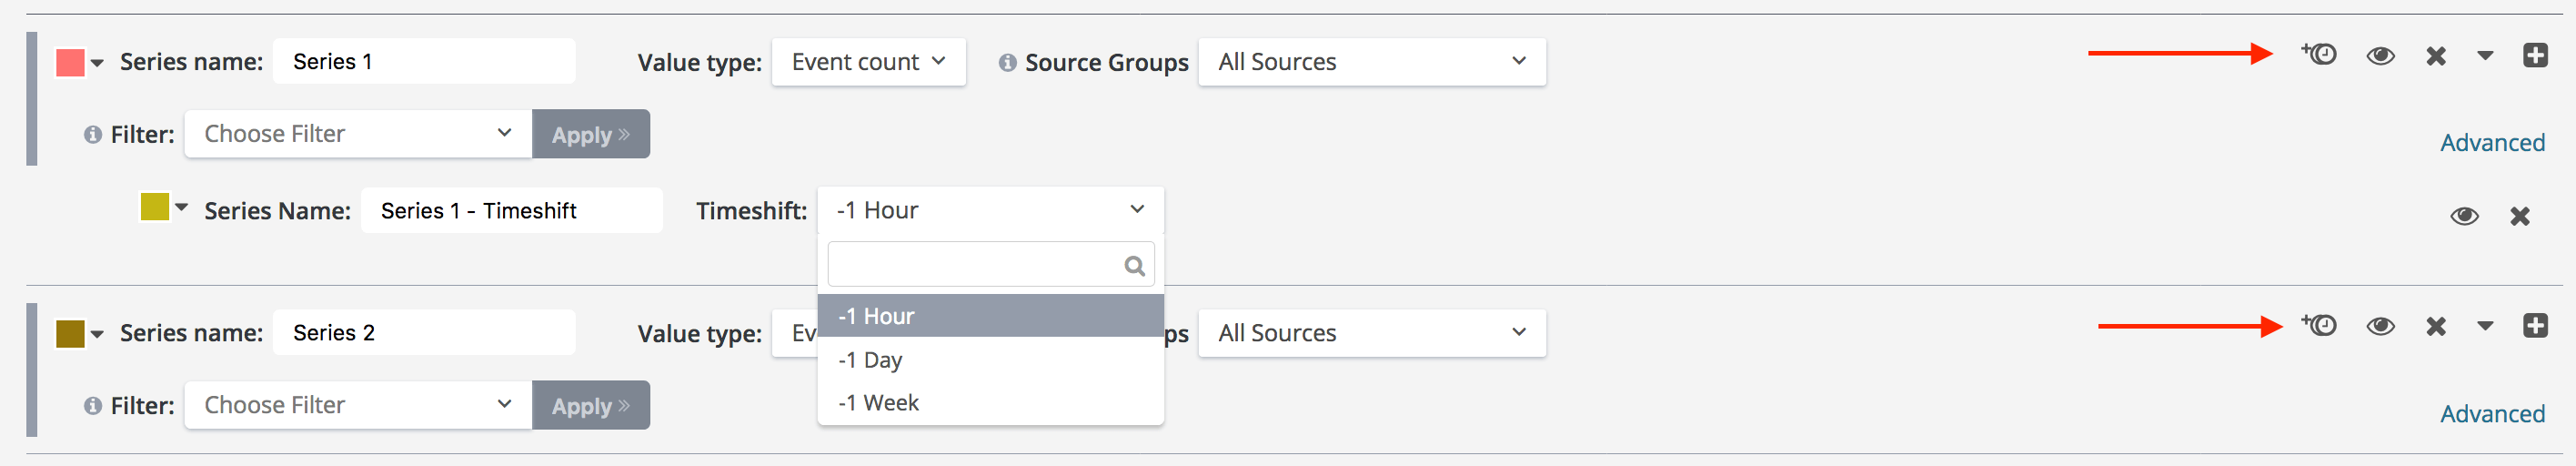Click the Series 2 name input field
This screenshot has height=466, width=2576.
(423, 333)
